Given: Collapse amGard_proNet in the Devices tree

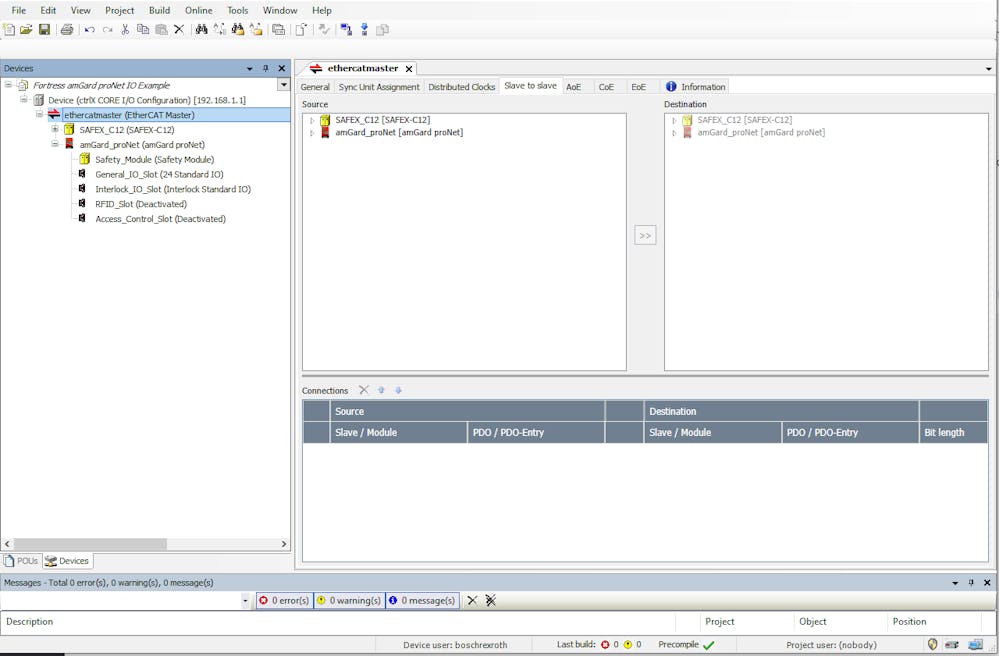Looking at the screenshot, I should 55,144.
